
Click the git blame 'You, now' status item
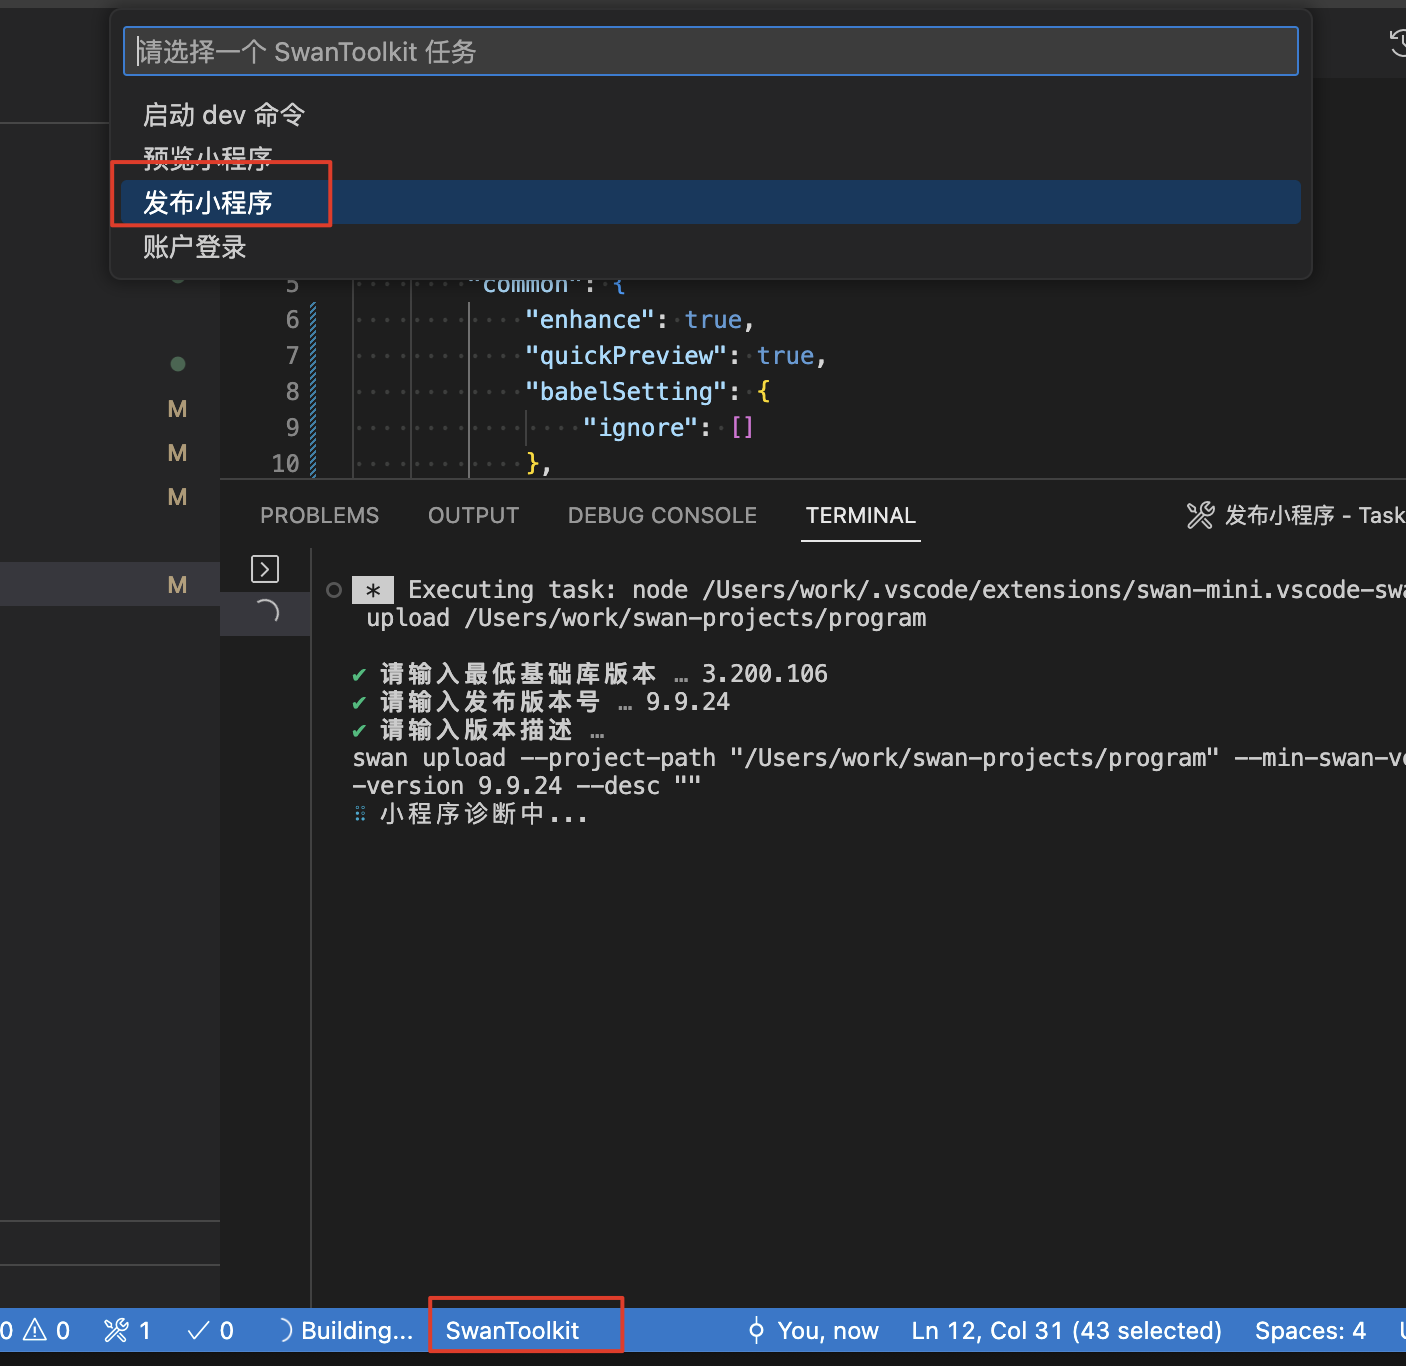coord(813,1330)
